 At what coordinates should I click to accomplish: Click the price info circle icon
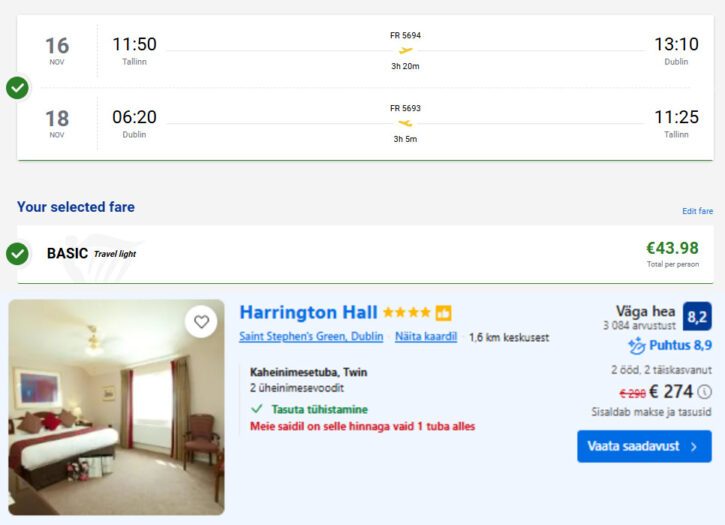point(704,392)
